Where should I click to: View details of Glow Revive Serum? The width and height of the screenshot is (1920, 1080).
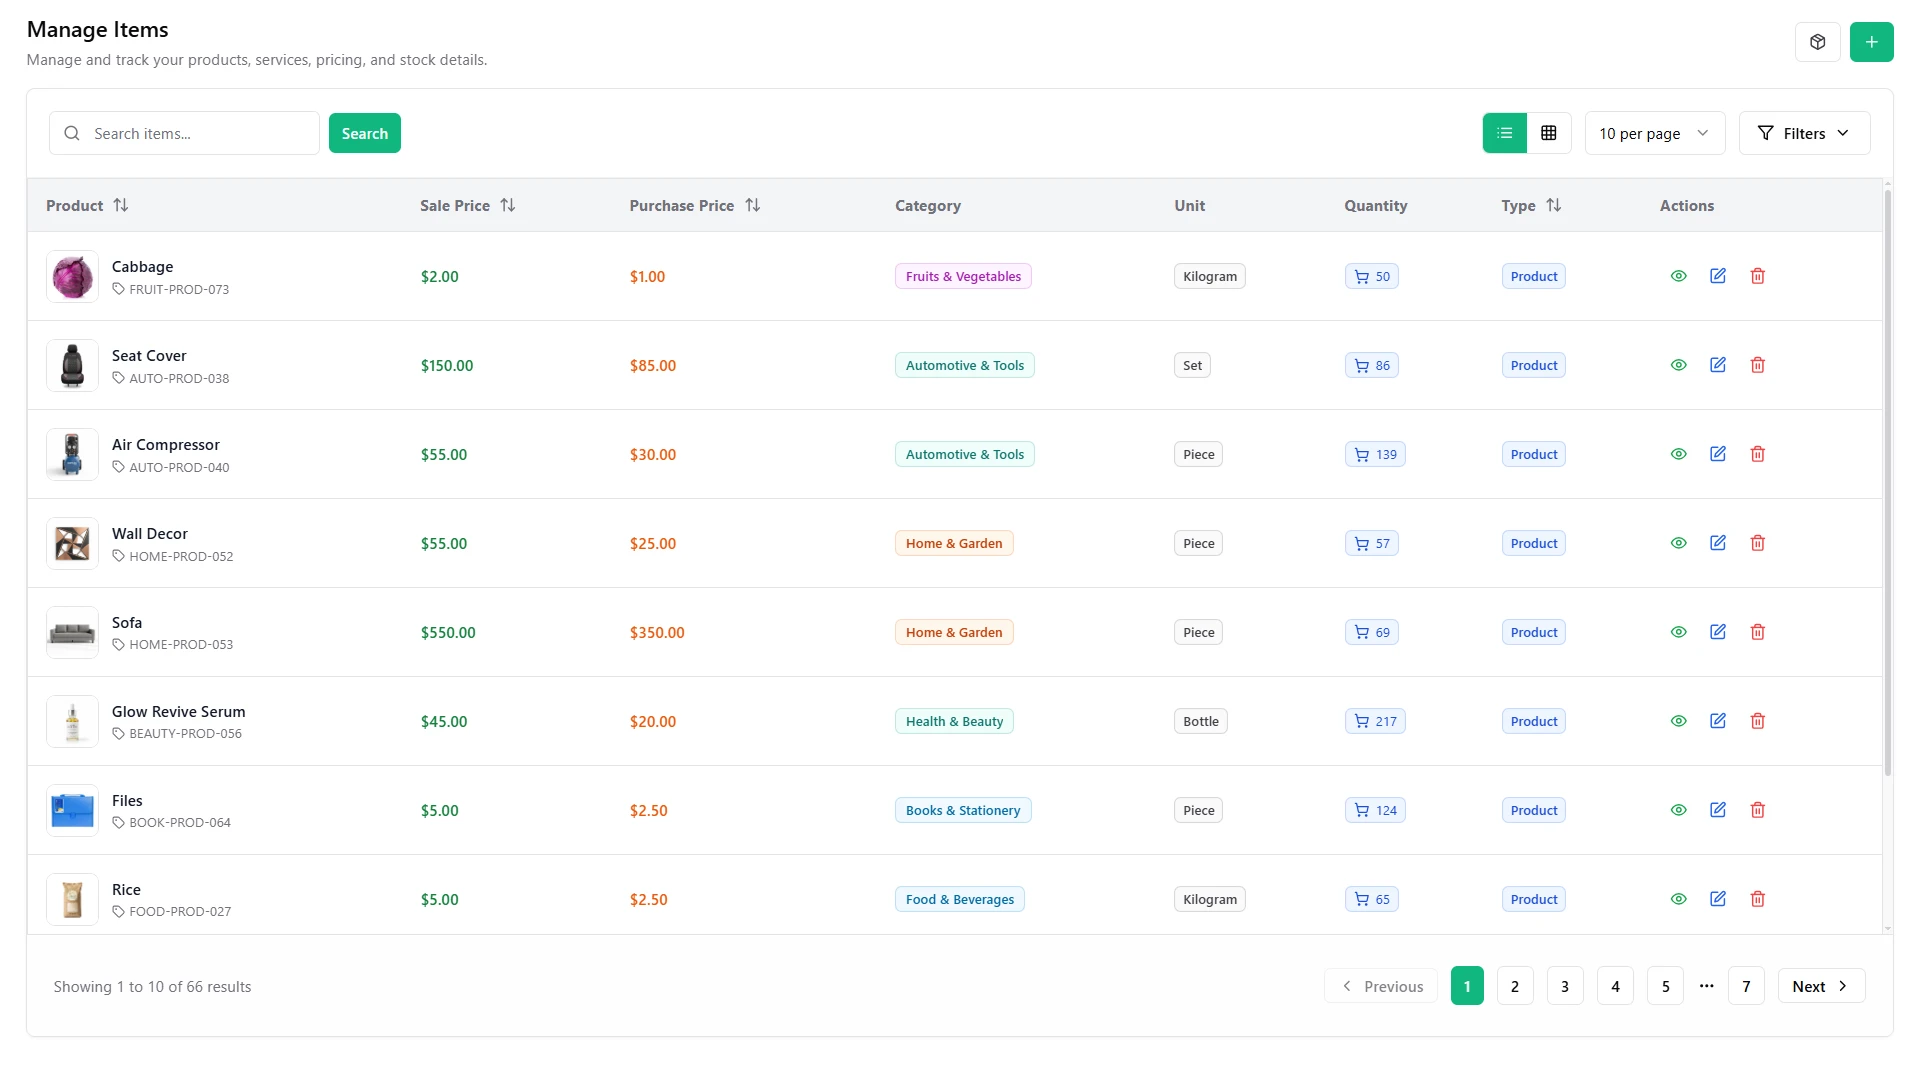[x=1678, y=721]
